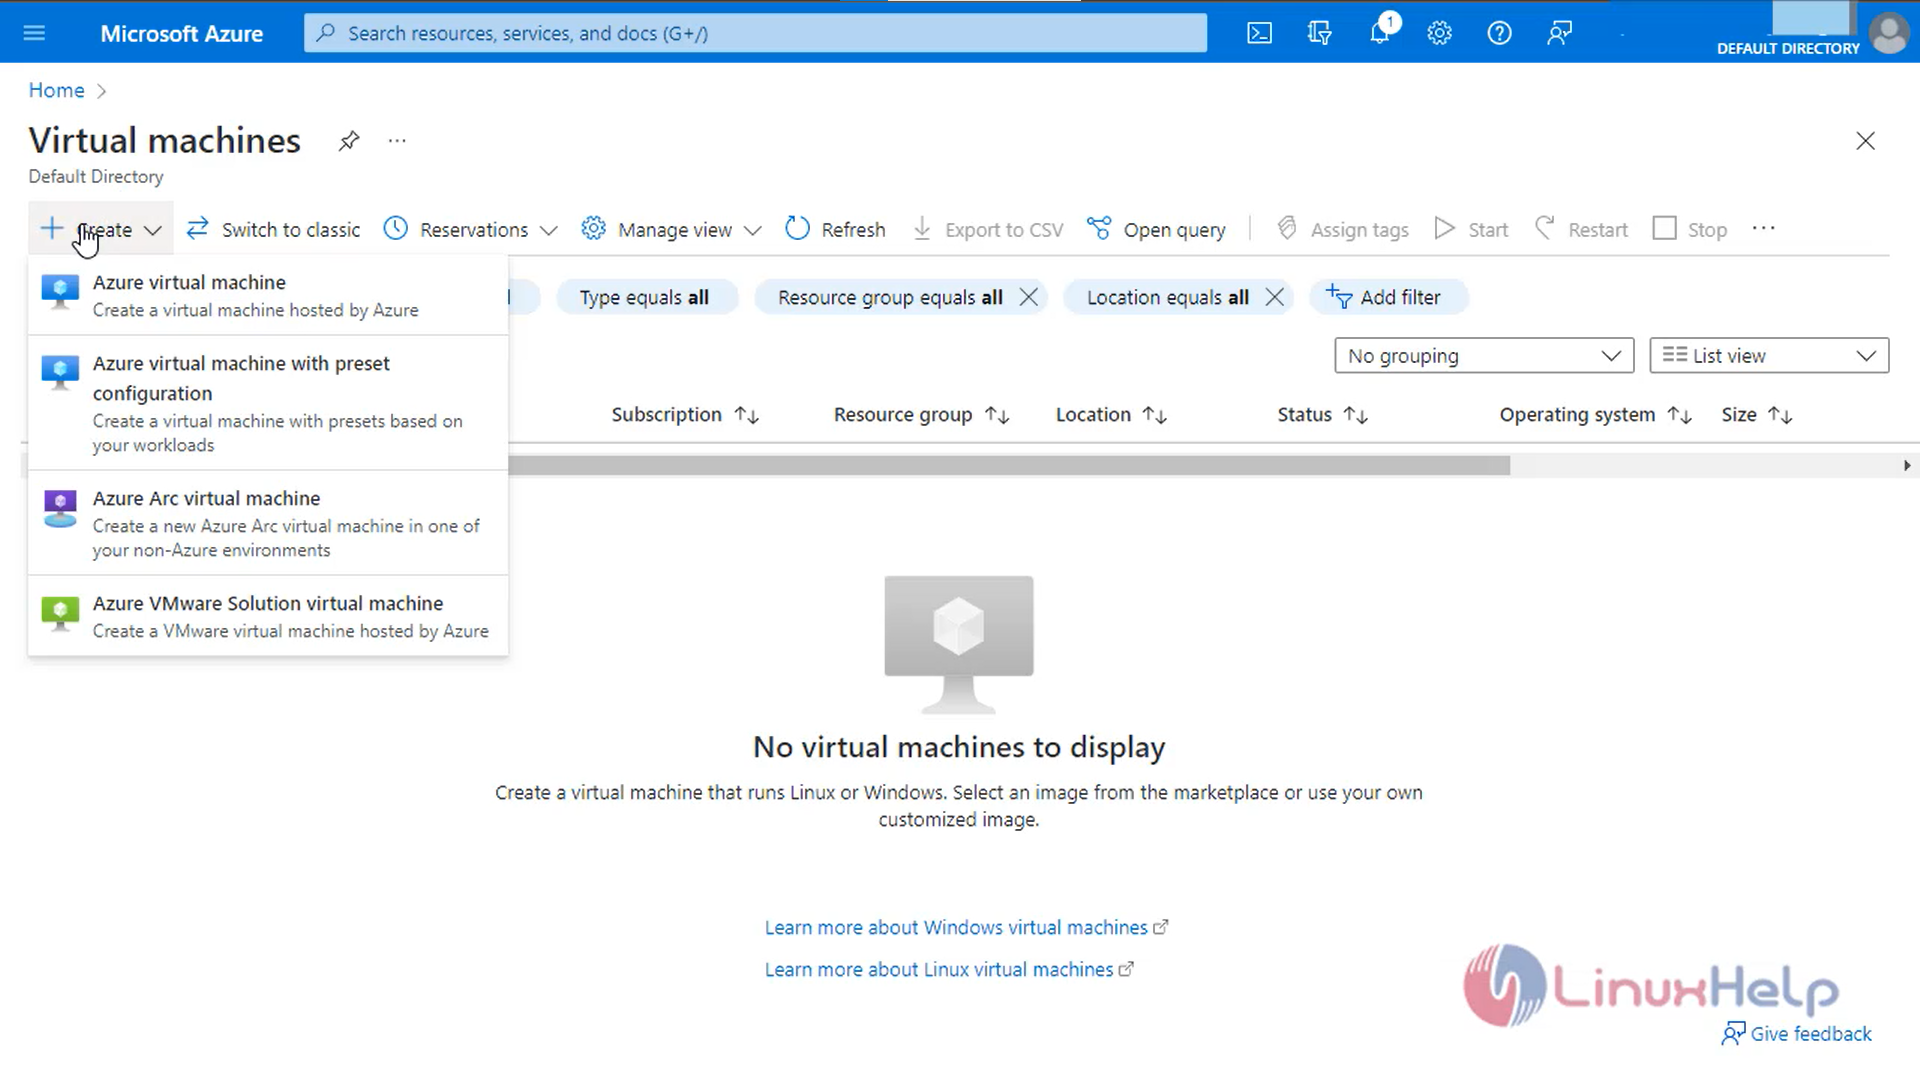Open Learn more about Linux virtual machines
The width and height of the screenshot is (1920, 1080).
(949, 969)
